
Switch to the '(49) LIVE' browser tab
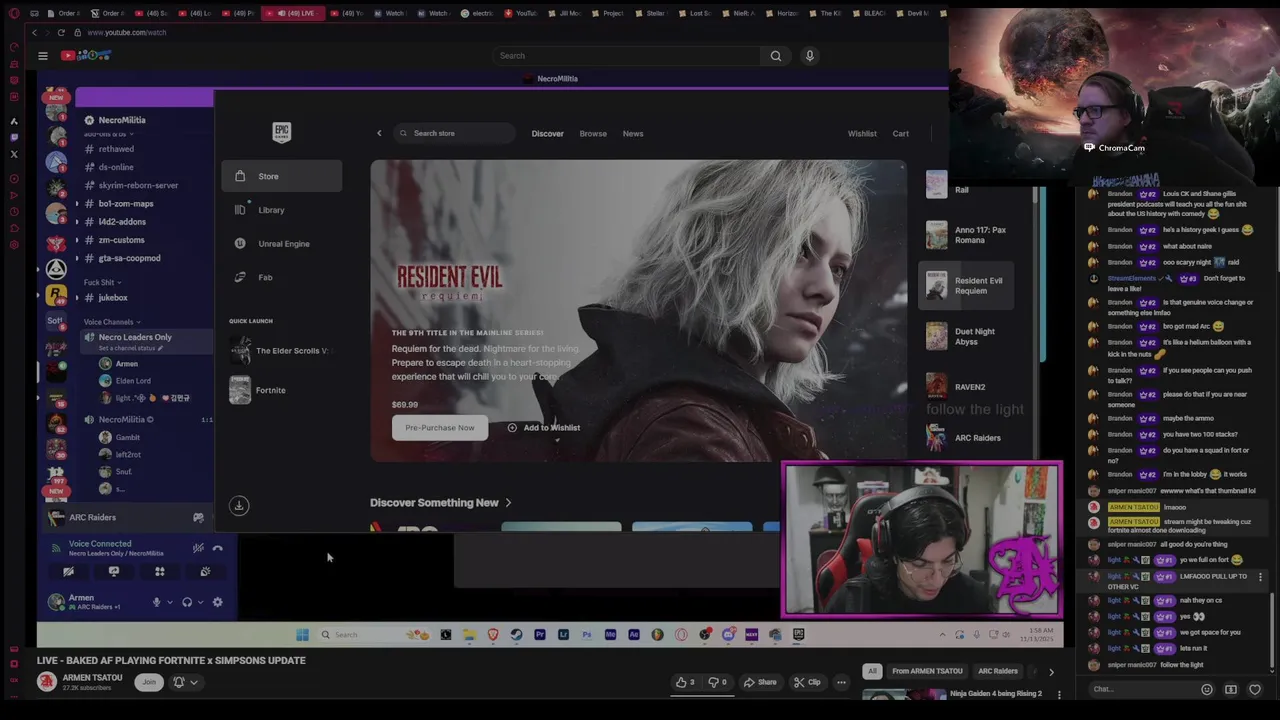pyautogui.click(x=295, y=13)
